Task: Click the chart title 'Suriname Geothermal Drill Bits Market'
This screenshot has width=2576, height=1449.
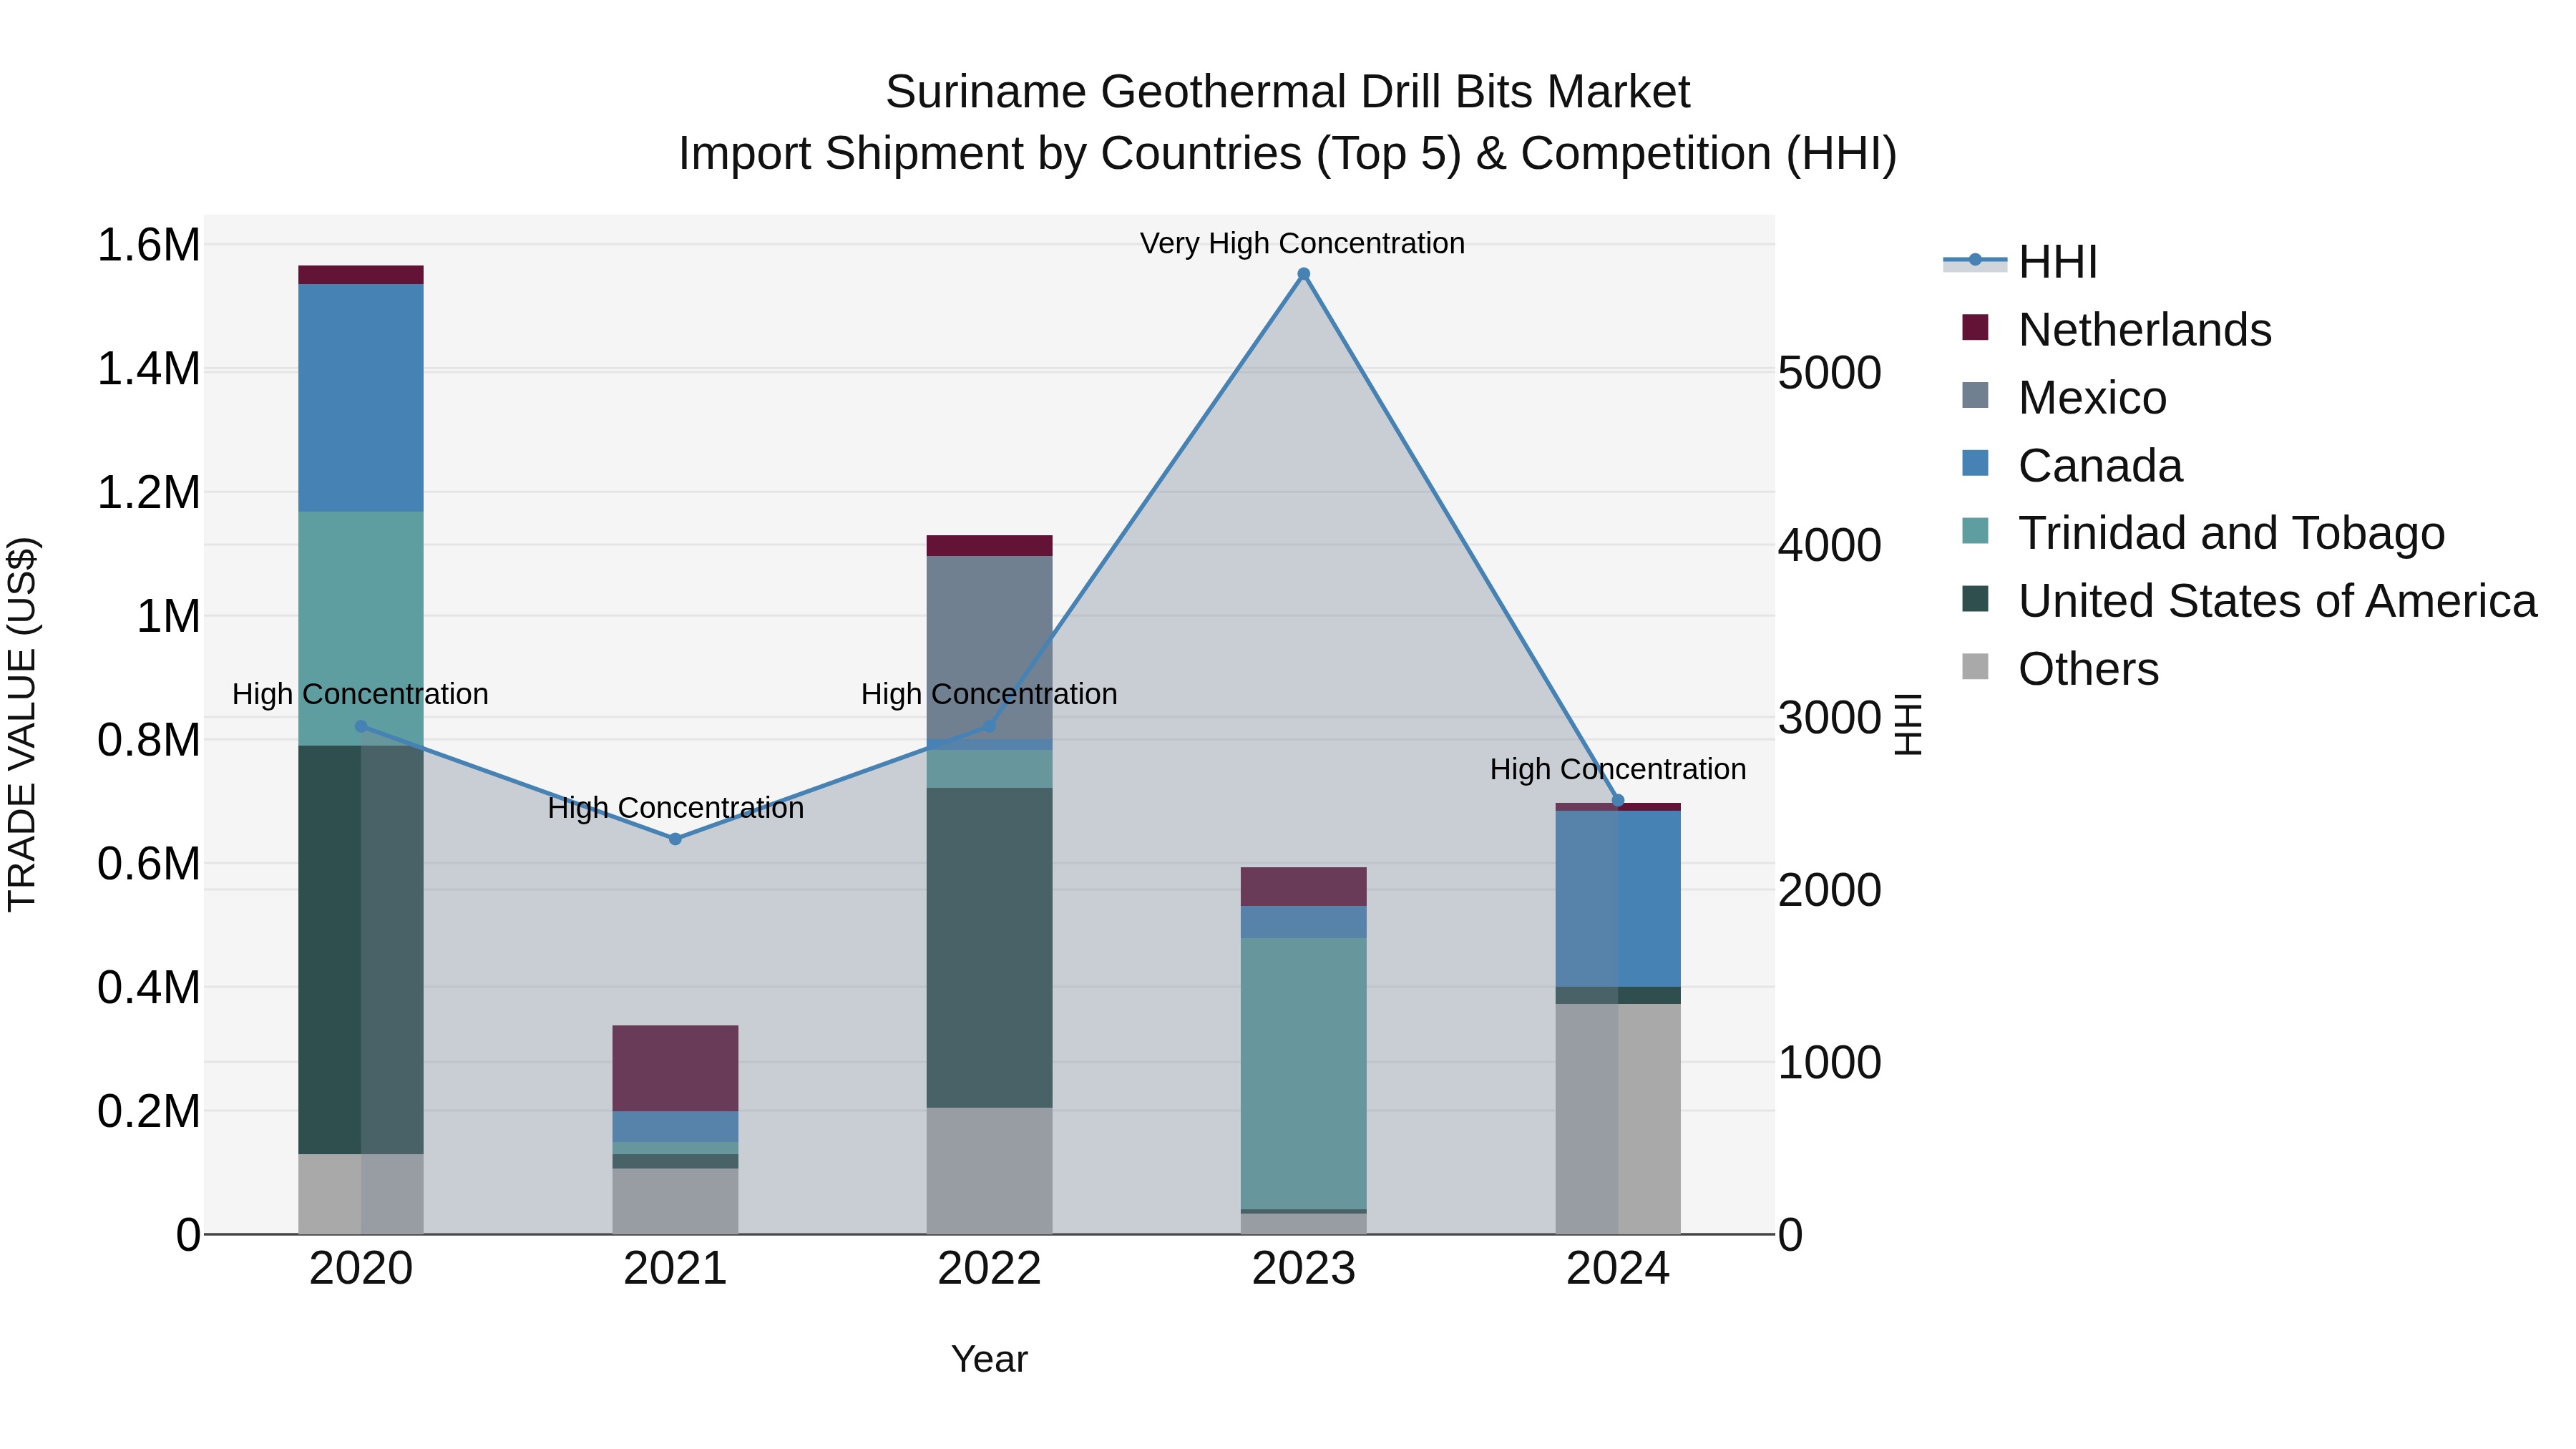Action: [x=1287, y=92]
